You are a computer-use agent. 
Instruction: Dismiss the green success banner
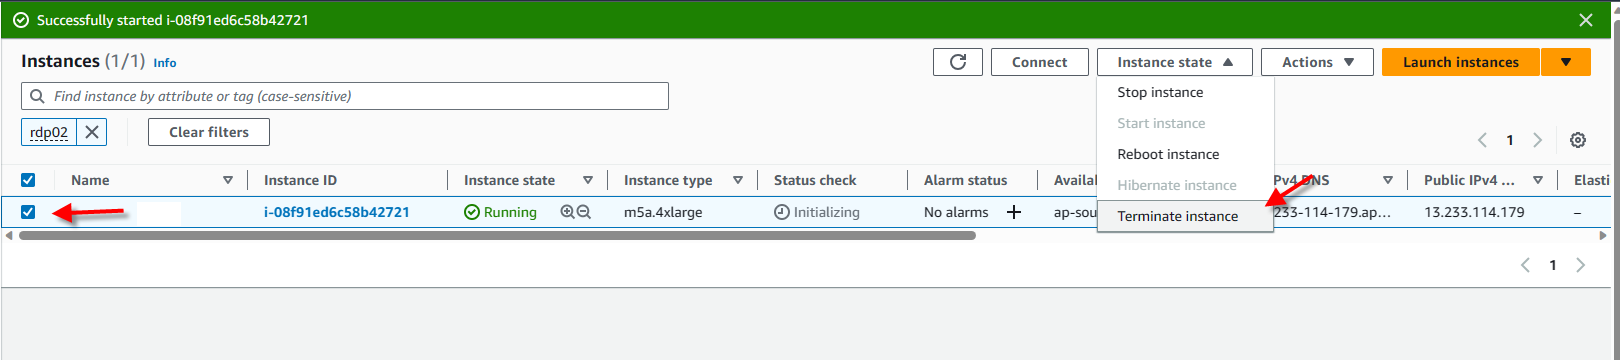1585,20
